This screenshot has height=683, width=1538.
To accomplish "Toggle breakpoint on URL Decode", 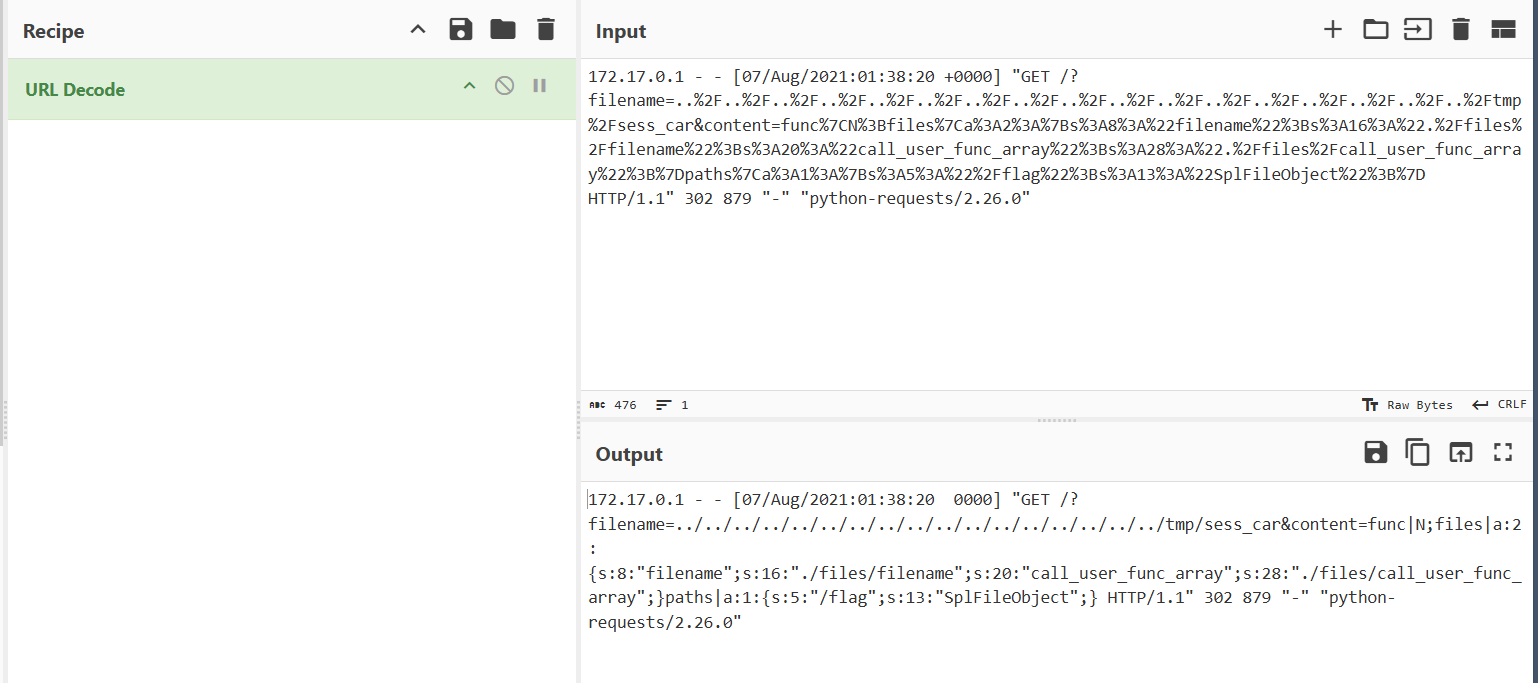I will (540, 86).
